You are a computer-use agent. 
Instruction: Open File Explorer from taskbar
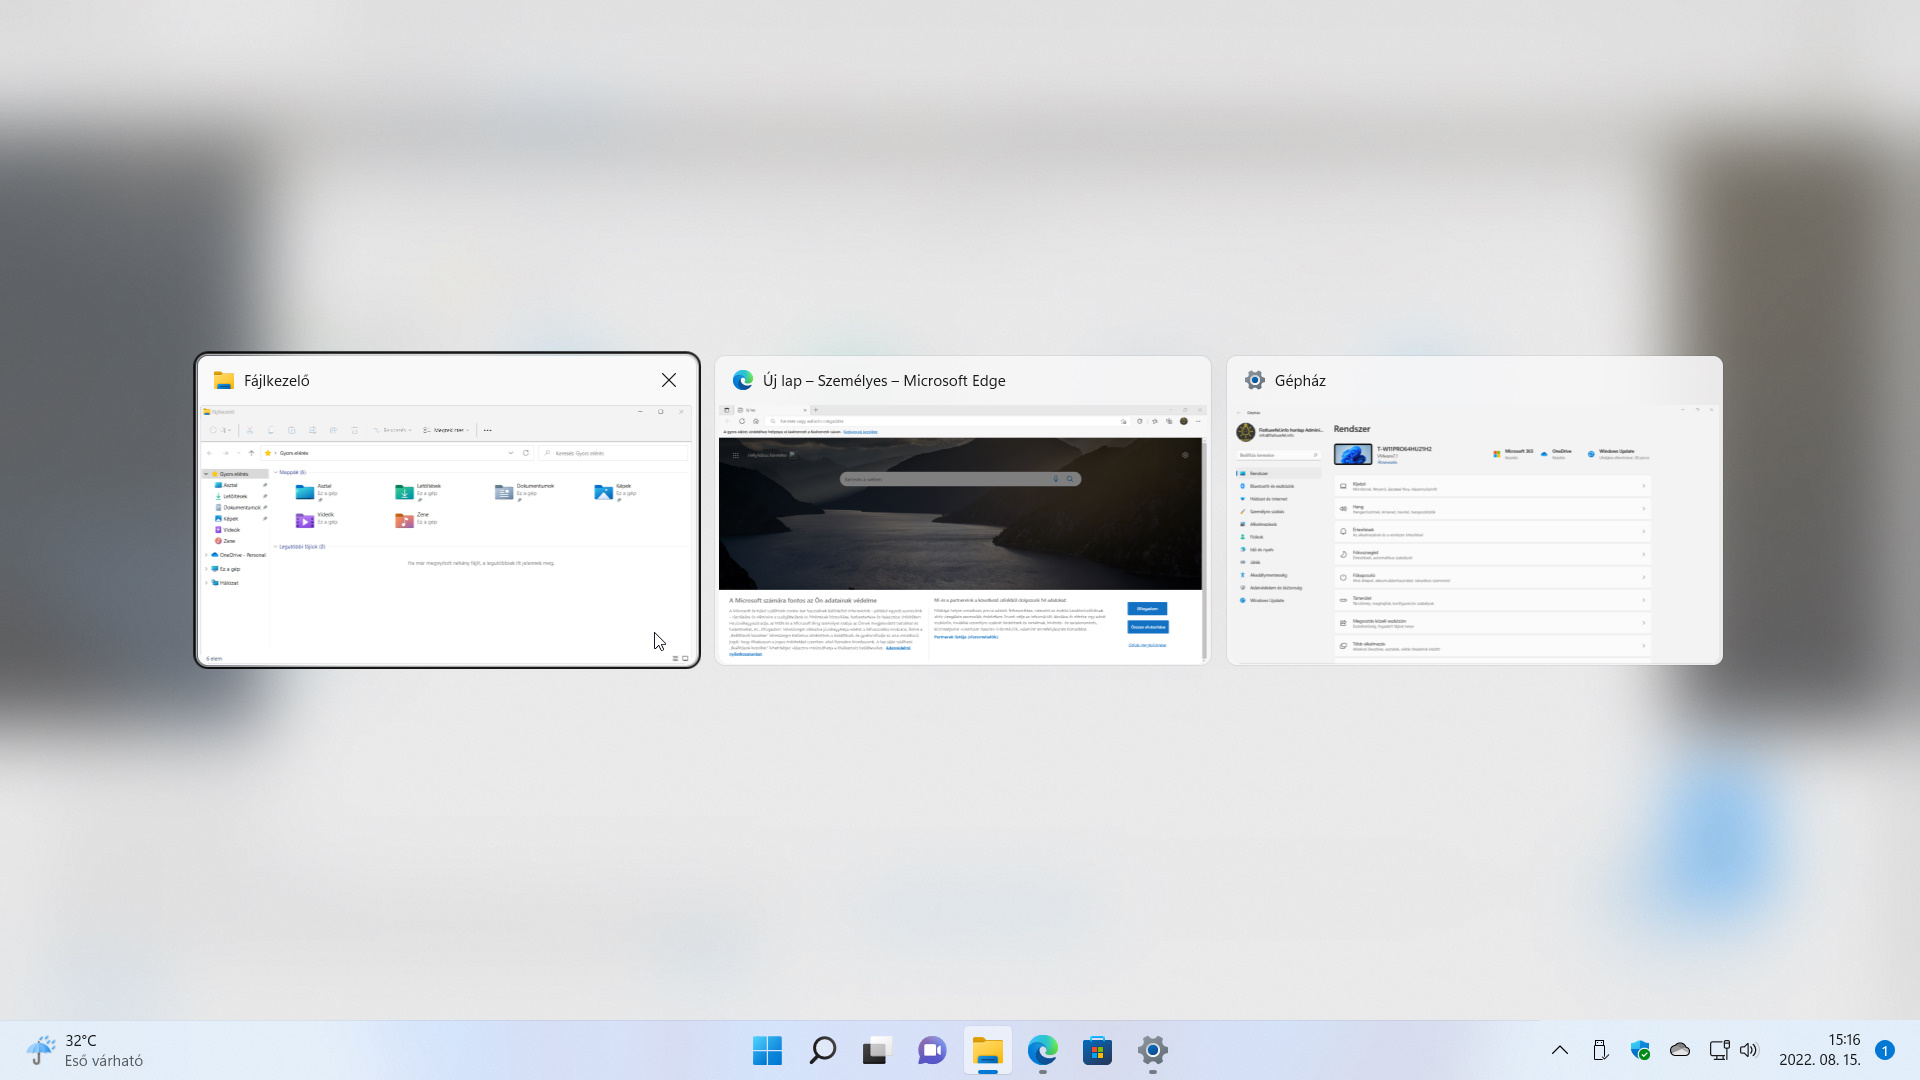click(x=987, y=1050)
